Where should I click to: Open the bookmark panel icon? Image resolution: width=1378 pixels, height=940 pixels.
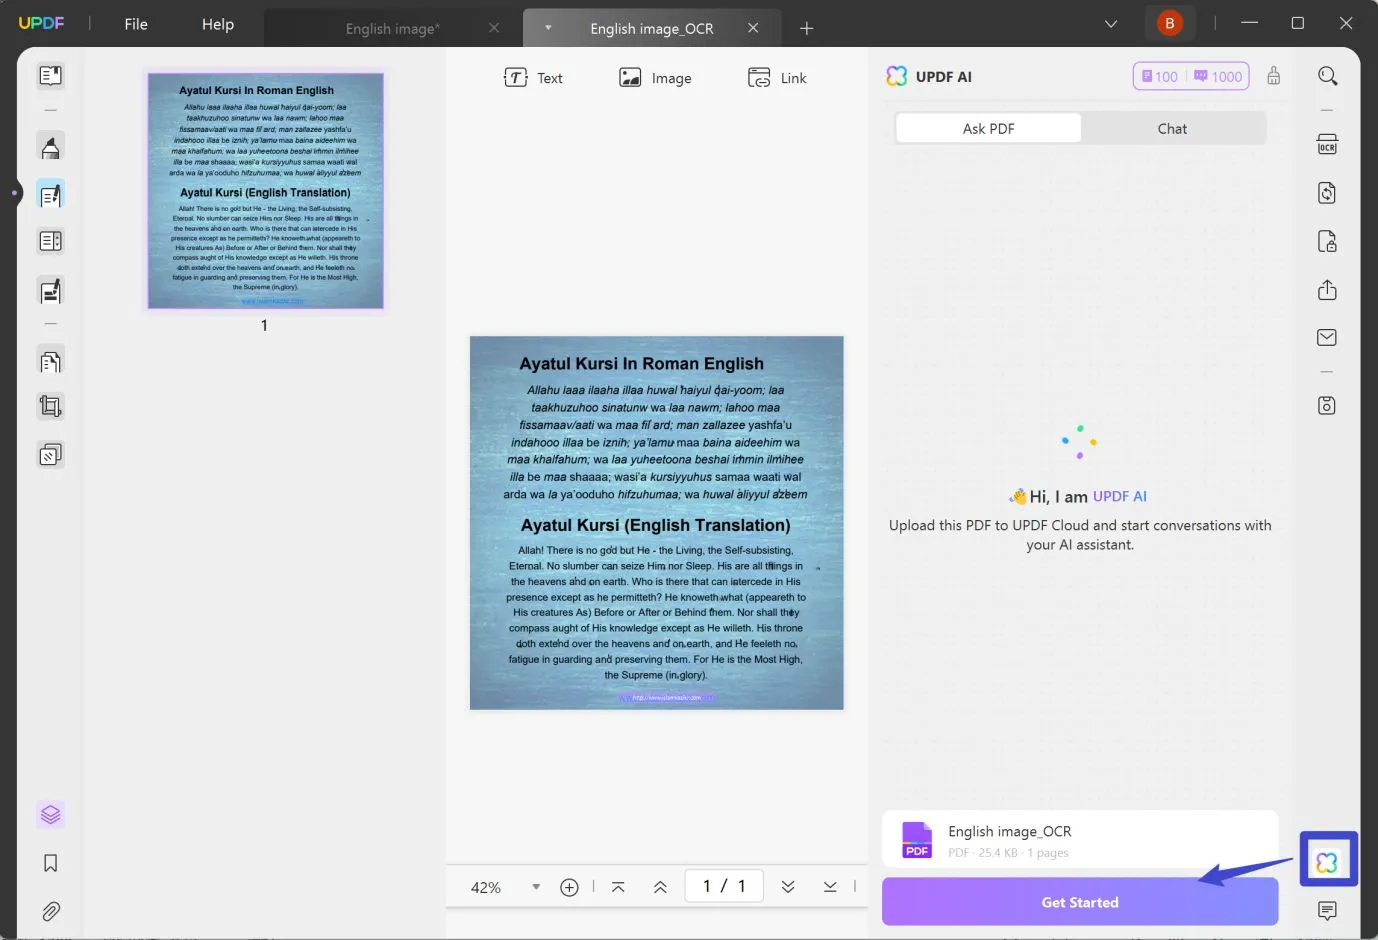click(x=51, y=863)
